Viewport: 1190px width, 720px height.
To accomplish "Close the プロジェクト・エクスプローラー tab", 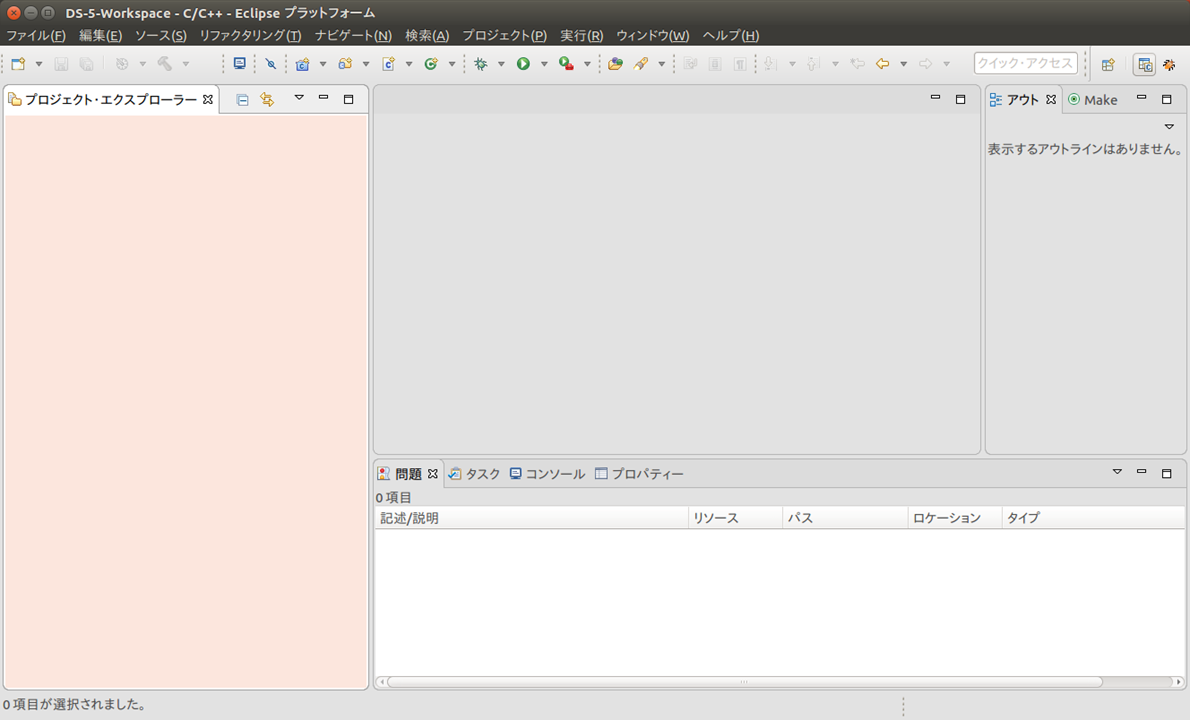I will pyautogui.click(x=208, y=99).
